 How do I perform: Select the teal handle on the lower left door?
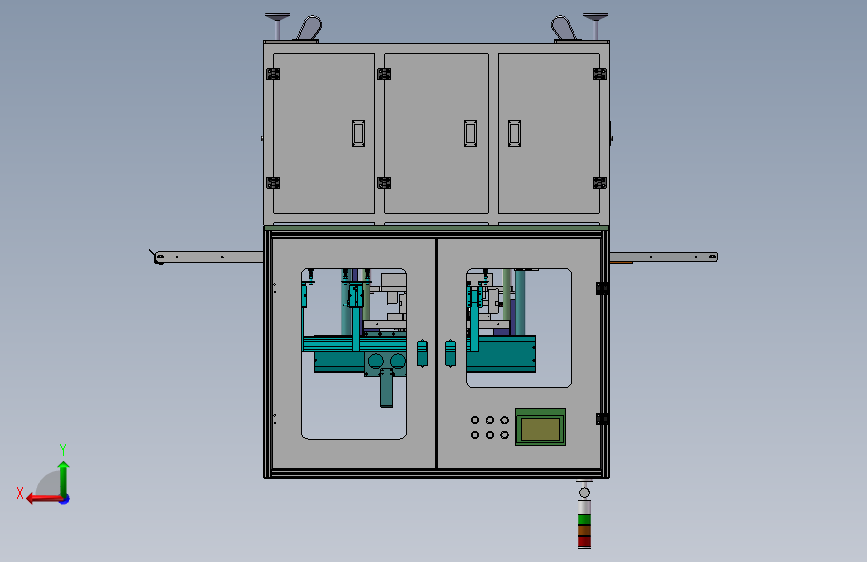(422, 353)
